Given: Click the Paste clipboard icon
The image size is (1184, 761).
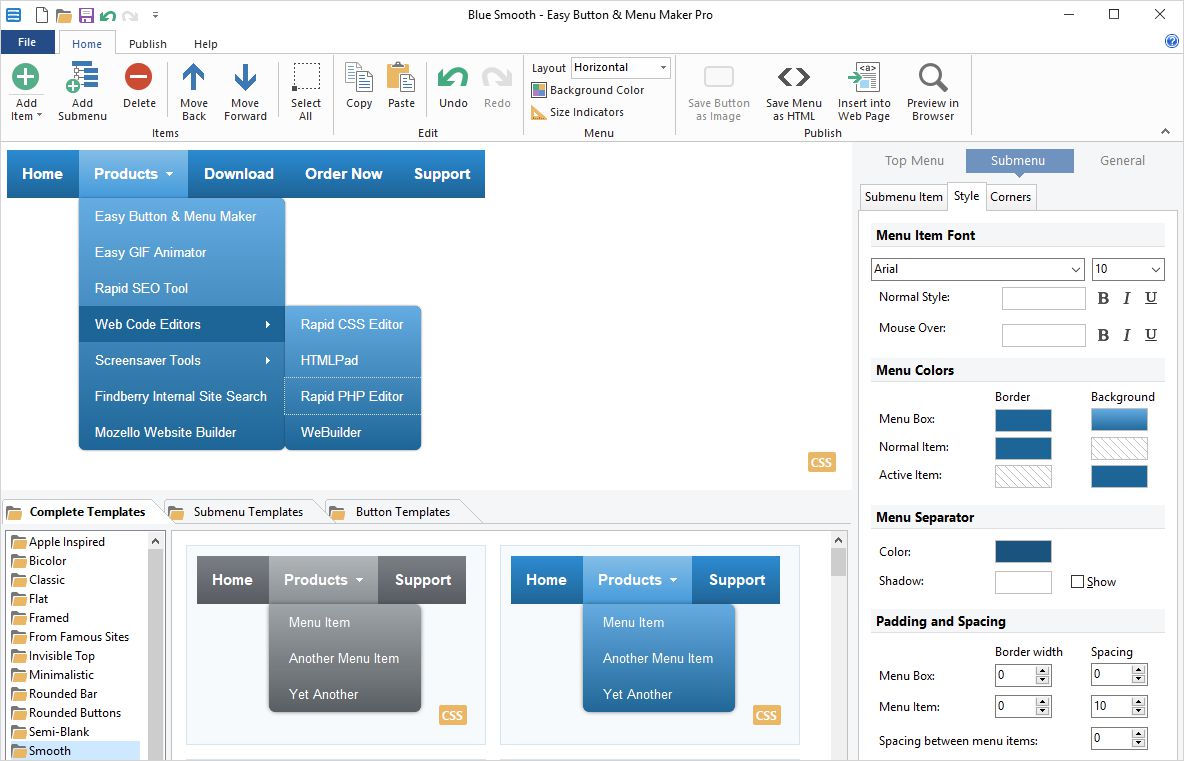Looking at the screenshot, I should point(401,79).
